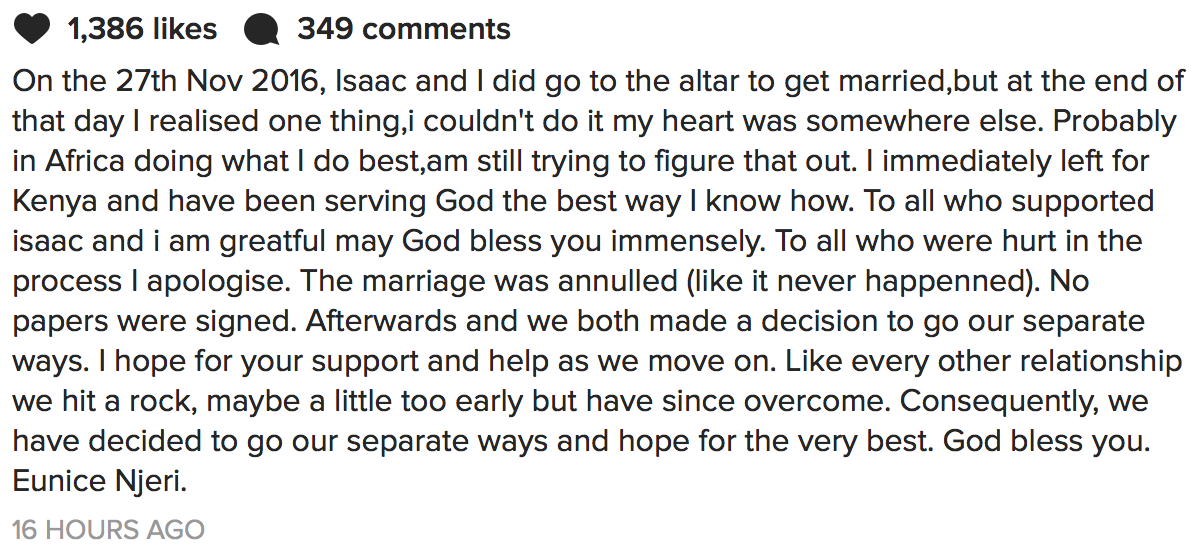Click the word Kenya in the caption
Screen dimensions: 1194x554
[55, 202]
